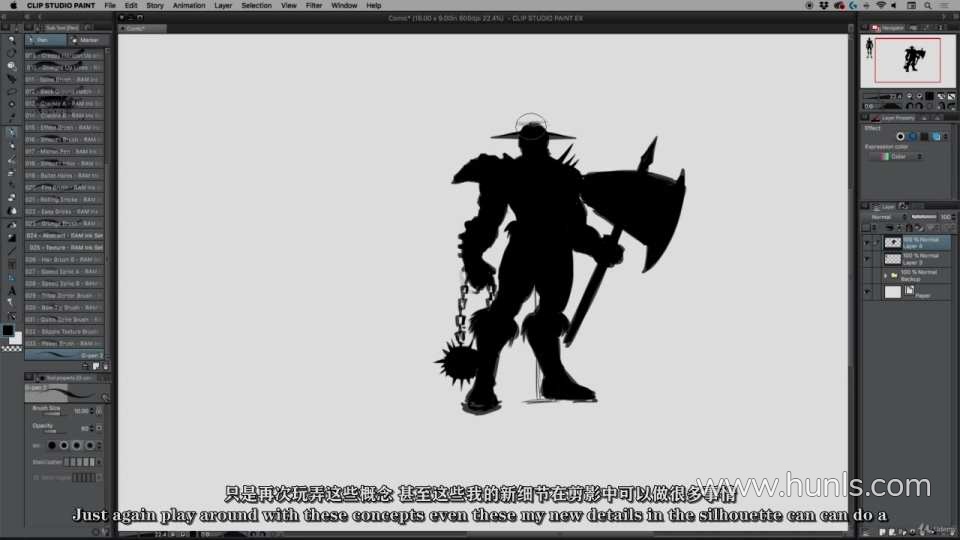Select the Blend tool icon
The width and height of the screenshot is (960, 540).
click(x=11, y=211)
